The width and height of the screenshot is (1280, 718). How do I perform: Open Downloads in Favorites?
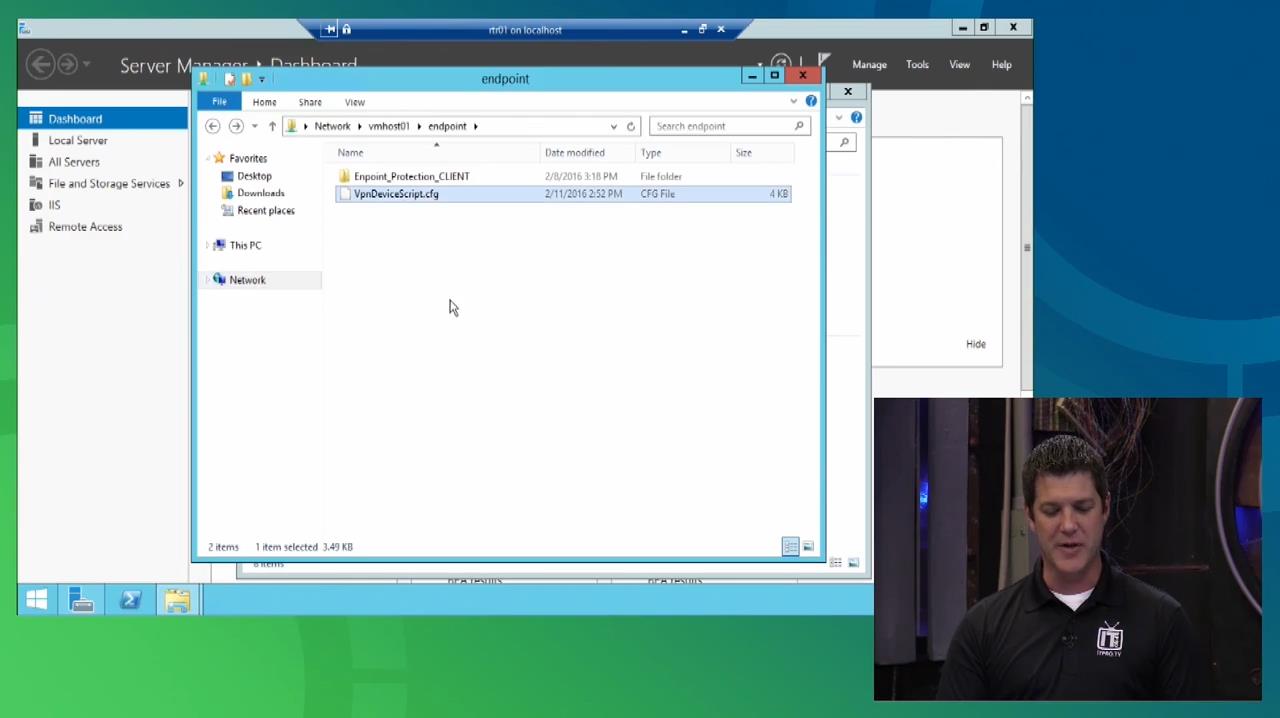point(261,193)
